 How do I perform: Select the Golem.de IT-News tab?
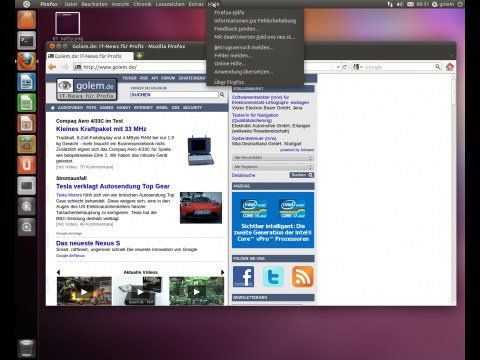pyautogui.click(x=90, y=56)
